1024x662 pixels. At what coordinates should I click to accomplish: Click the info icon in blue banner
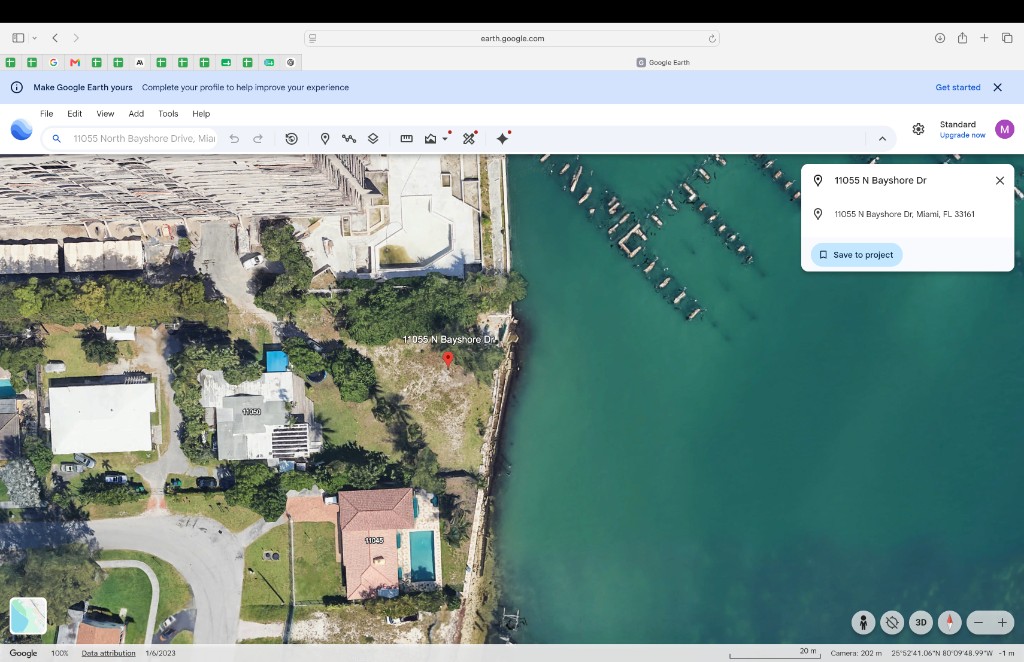click(x=17, y=87)
